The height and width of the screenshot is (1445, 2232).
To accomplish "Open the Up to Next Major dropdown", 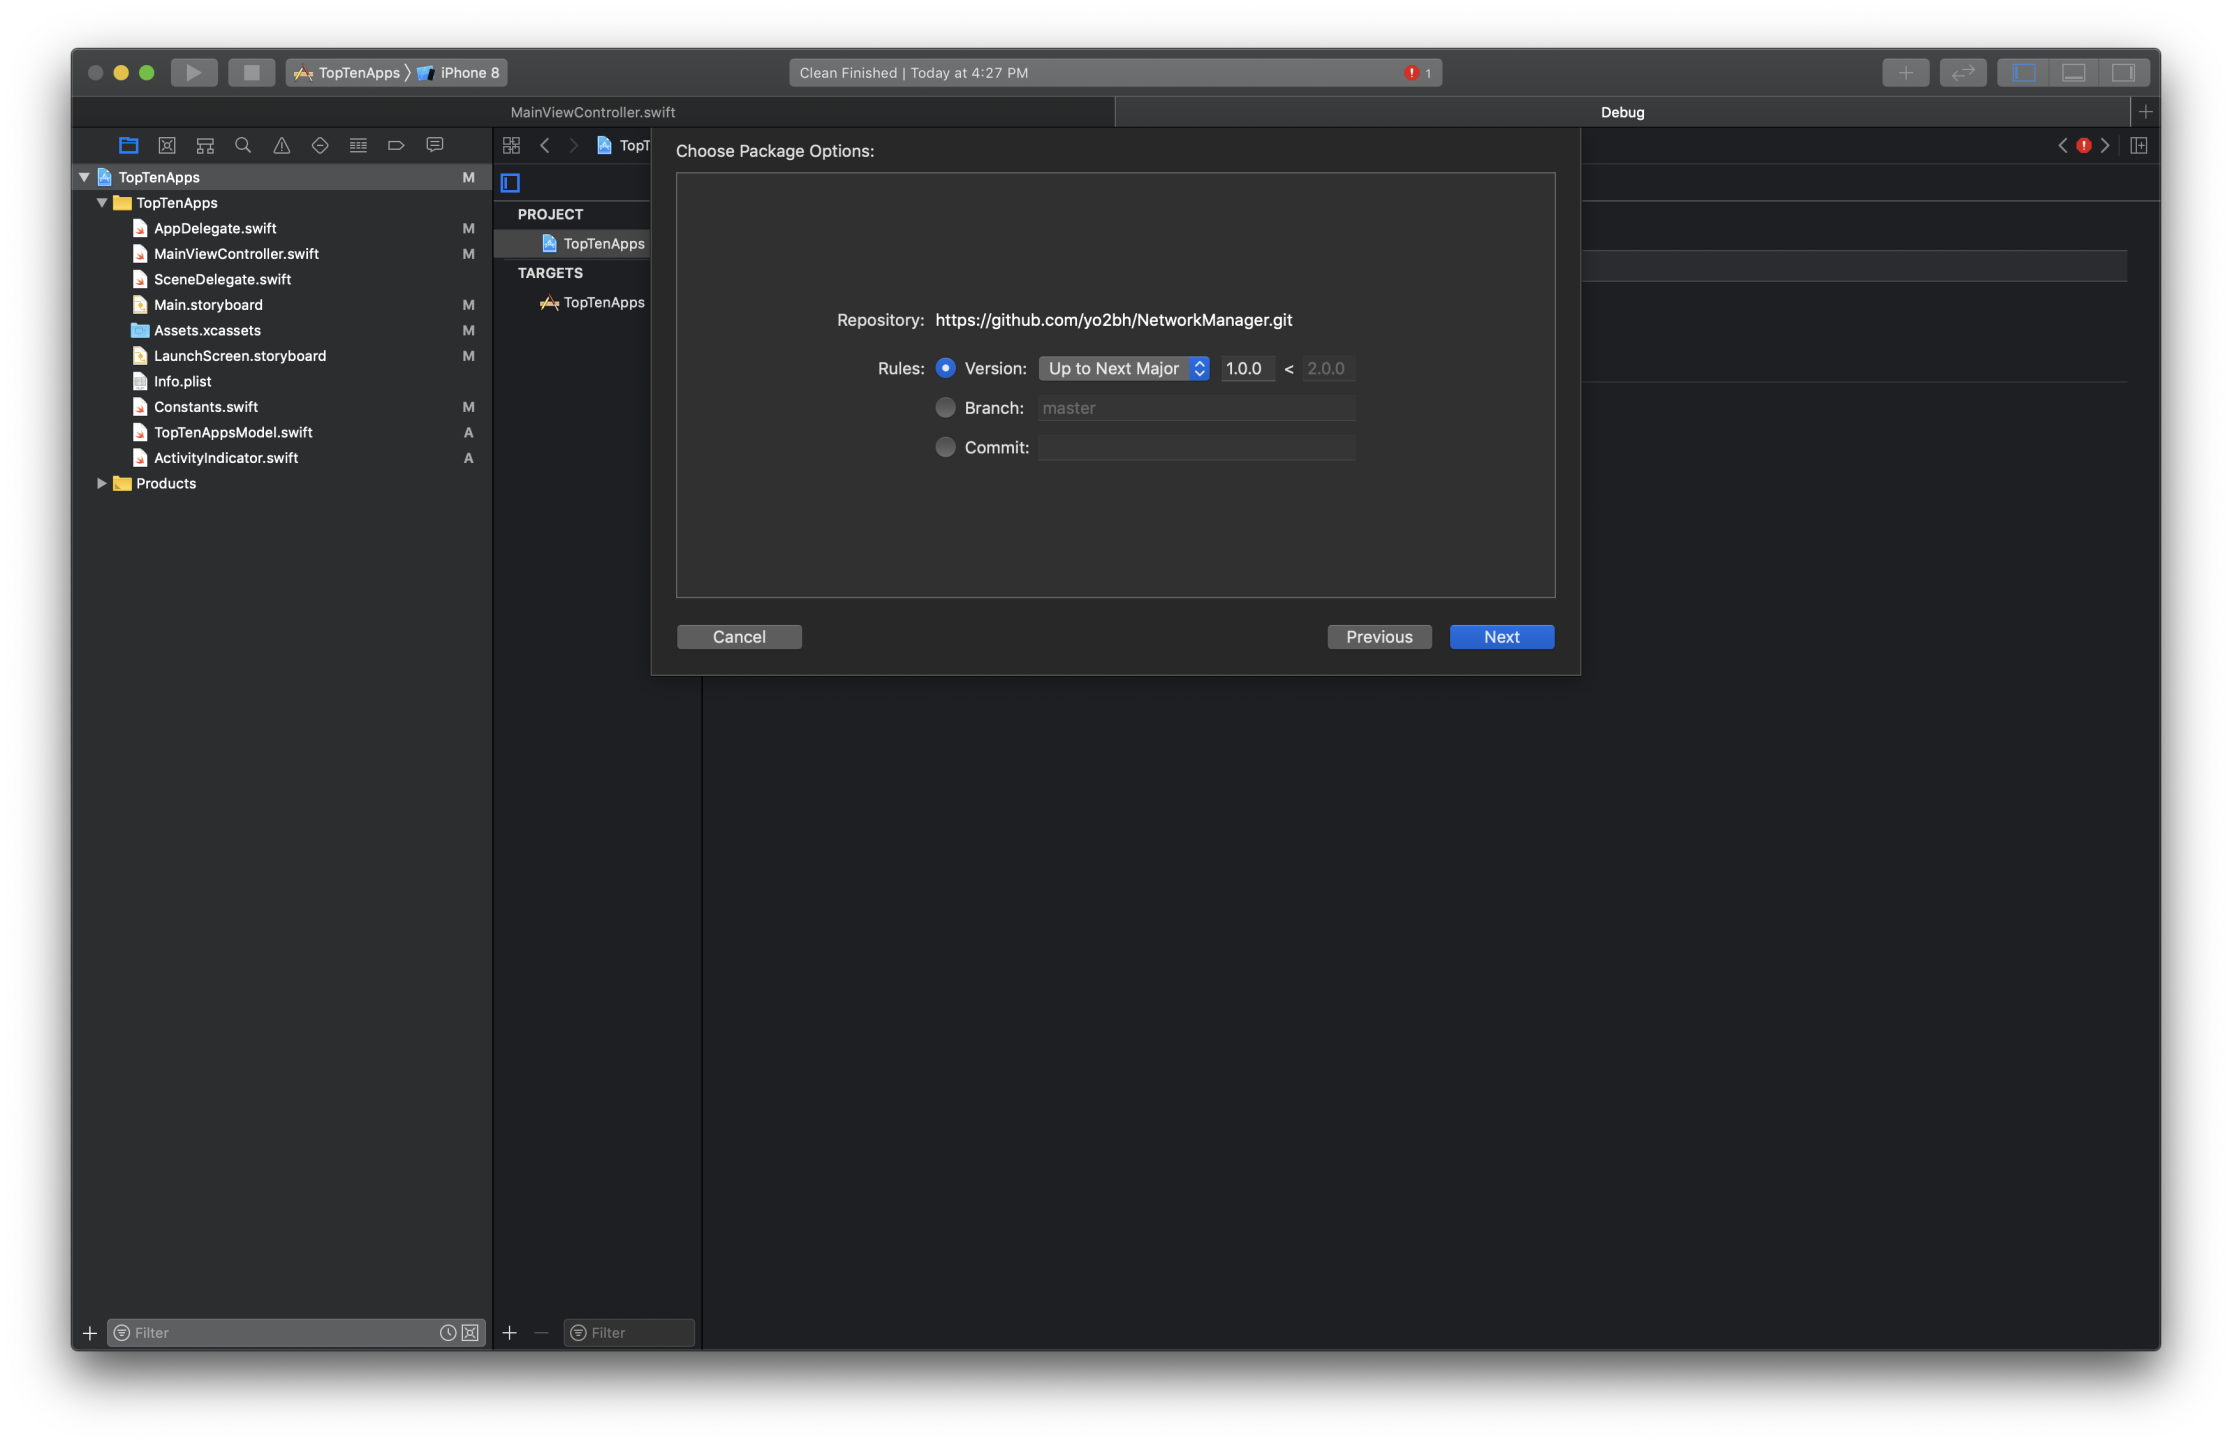I will point(1123,368).
